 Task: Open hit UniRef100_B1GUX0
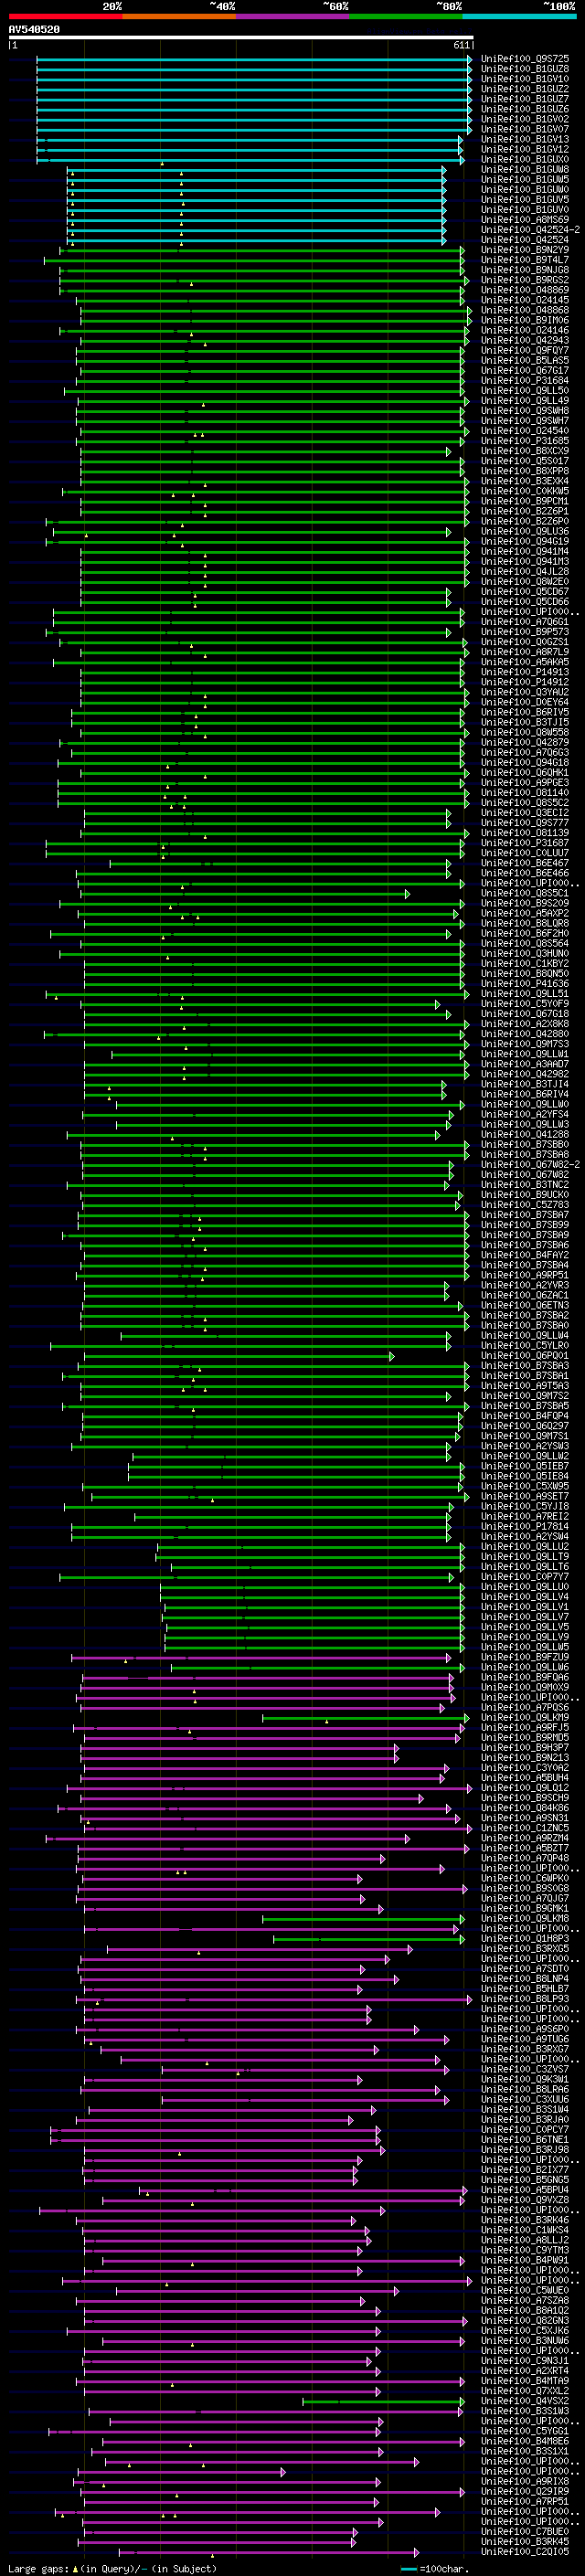(525, 160)
